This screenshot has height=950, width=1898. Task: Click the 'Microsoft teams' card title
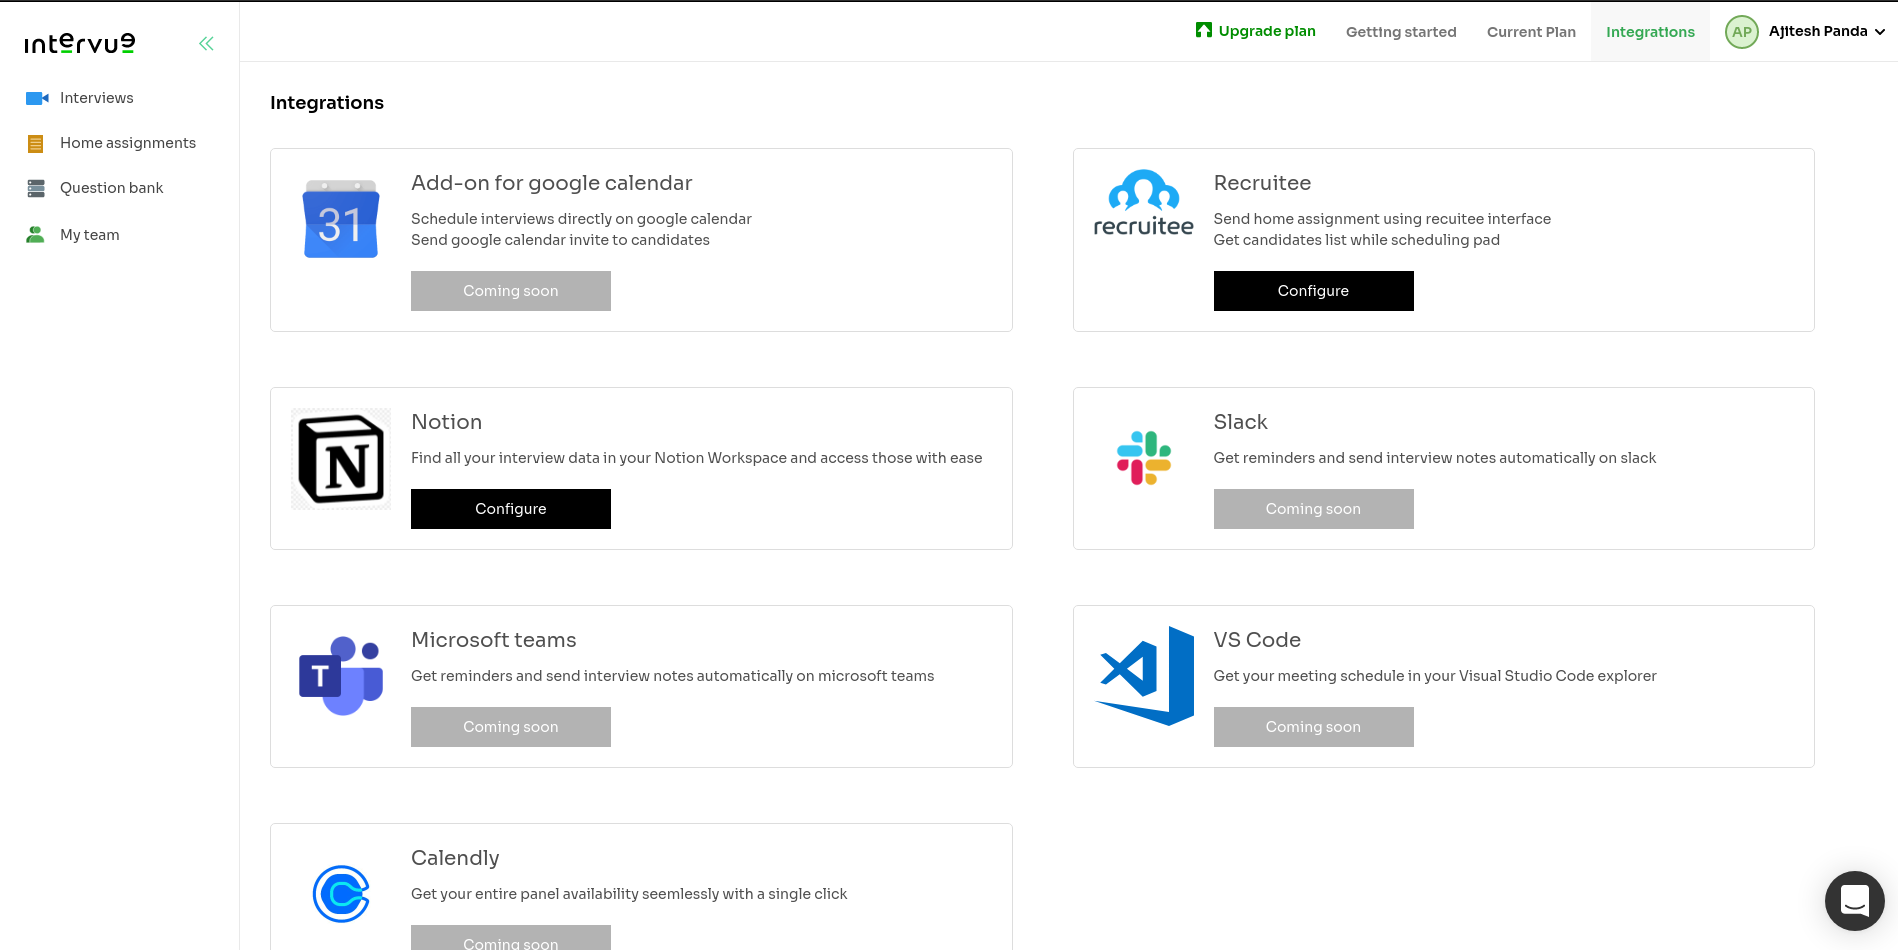(494, 640)
